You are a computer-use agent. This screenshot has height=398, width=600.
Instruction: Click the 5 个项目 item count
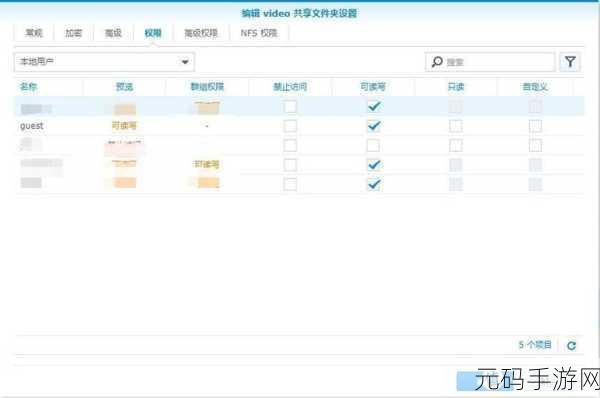[x=535, y=345]
